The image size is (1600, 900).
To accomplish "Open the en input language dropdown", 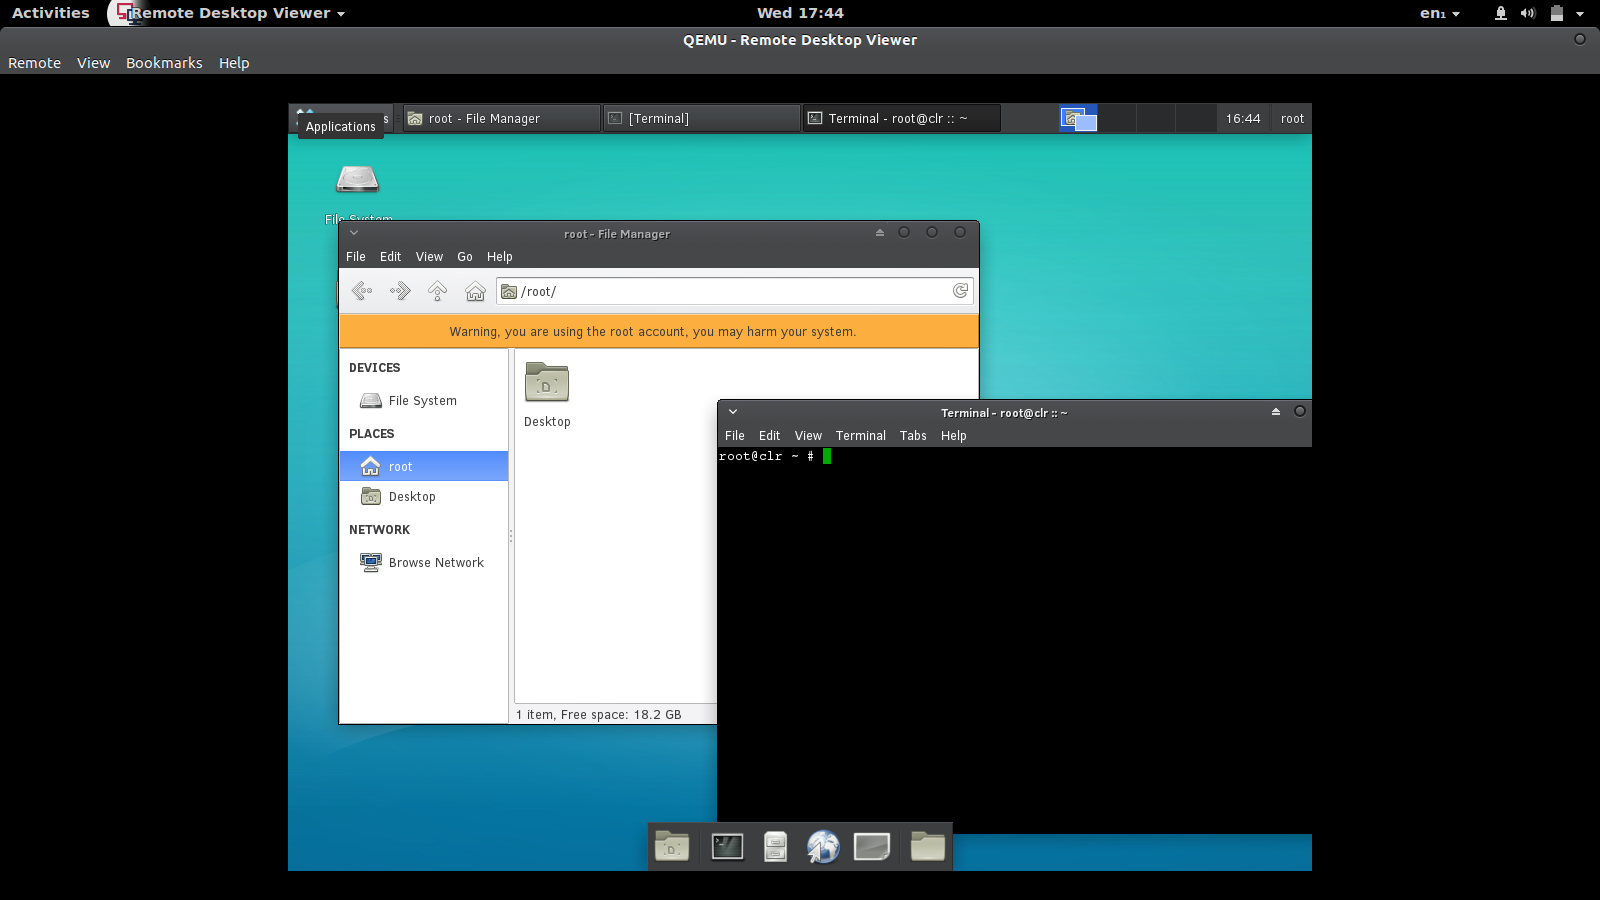I will (x=1440, y=13).
